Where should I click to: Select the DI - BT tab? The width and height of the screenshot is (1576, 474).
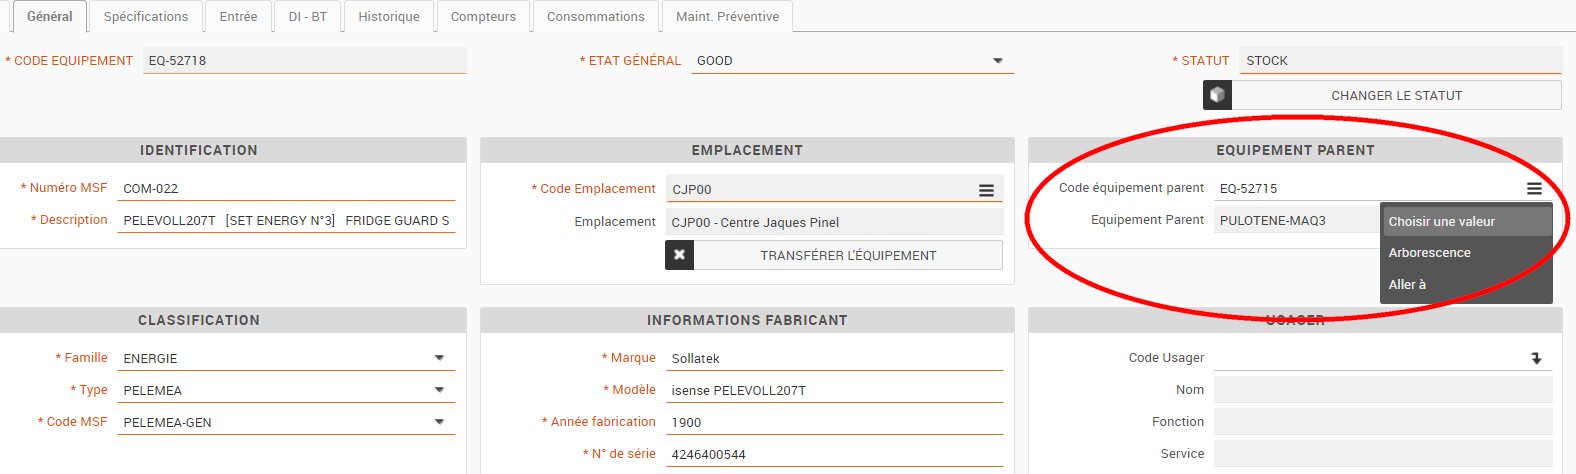click(308, 16)
